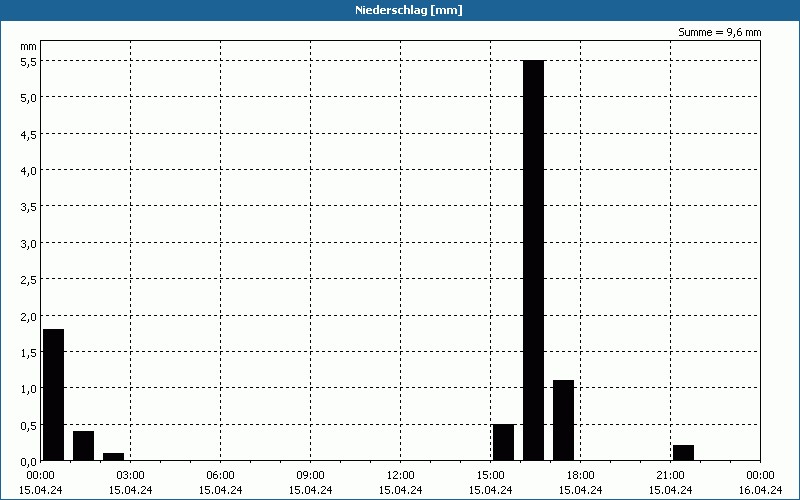Click the 0,2 mm bar after 21:00
Screen dimensions: 800x500
683,453
